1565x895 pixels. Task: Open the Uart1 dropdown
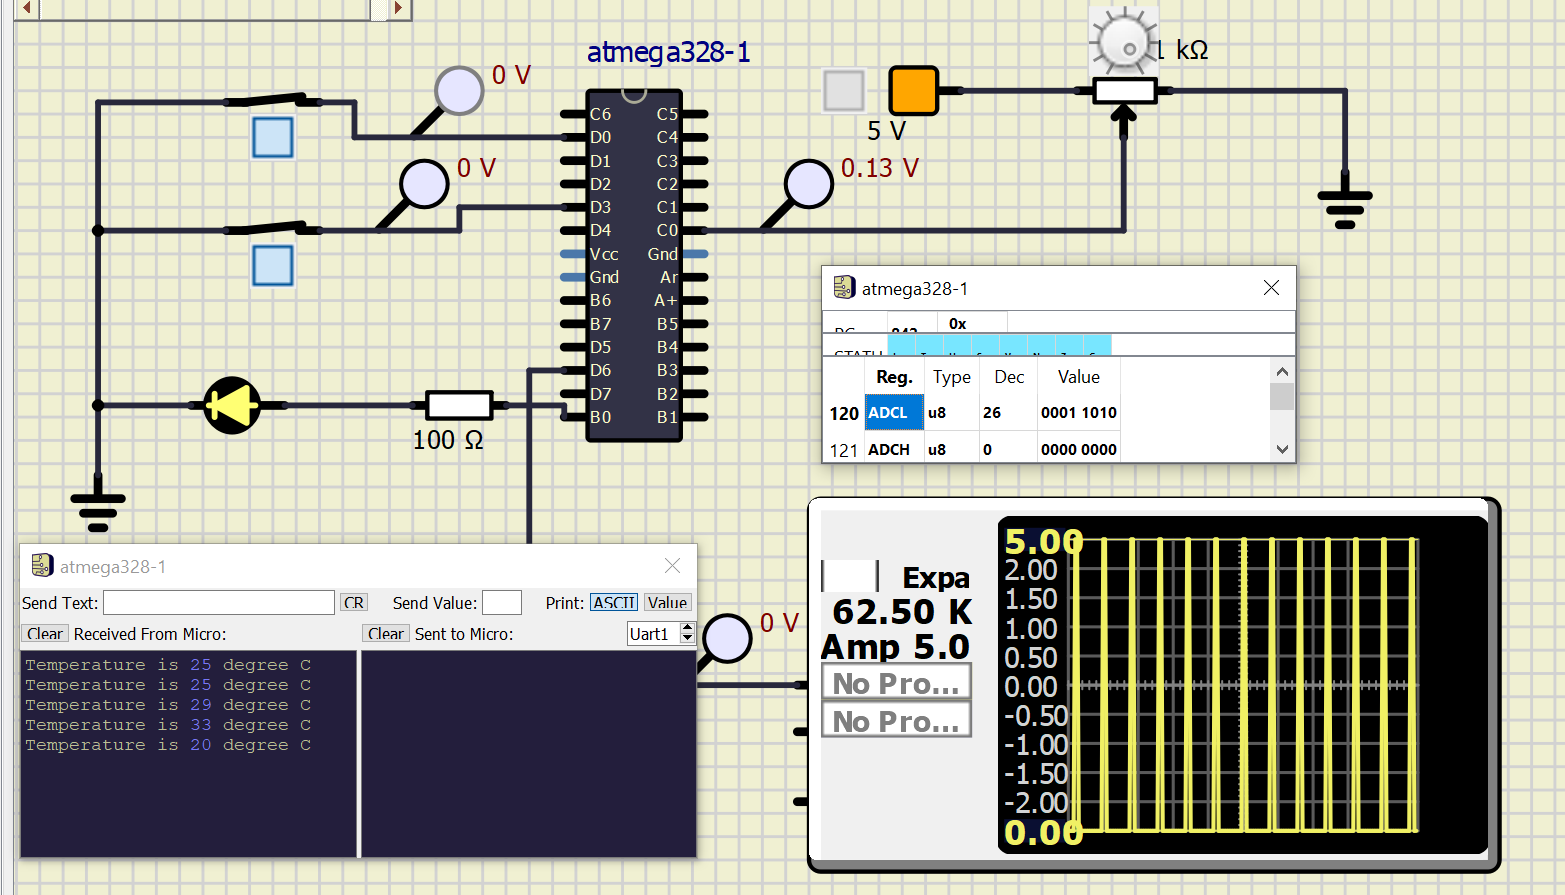(652, 633)
